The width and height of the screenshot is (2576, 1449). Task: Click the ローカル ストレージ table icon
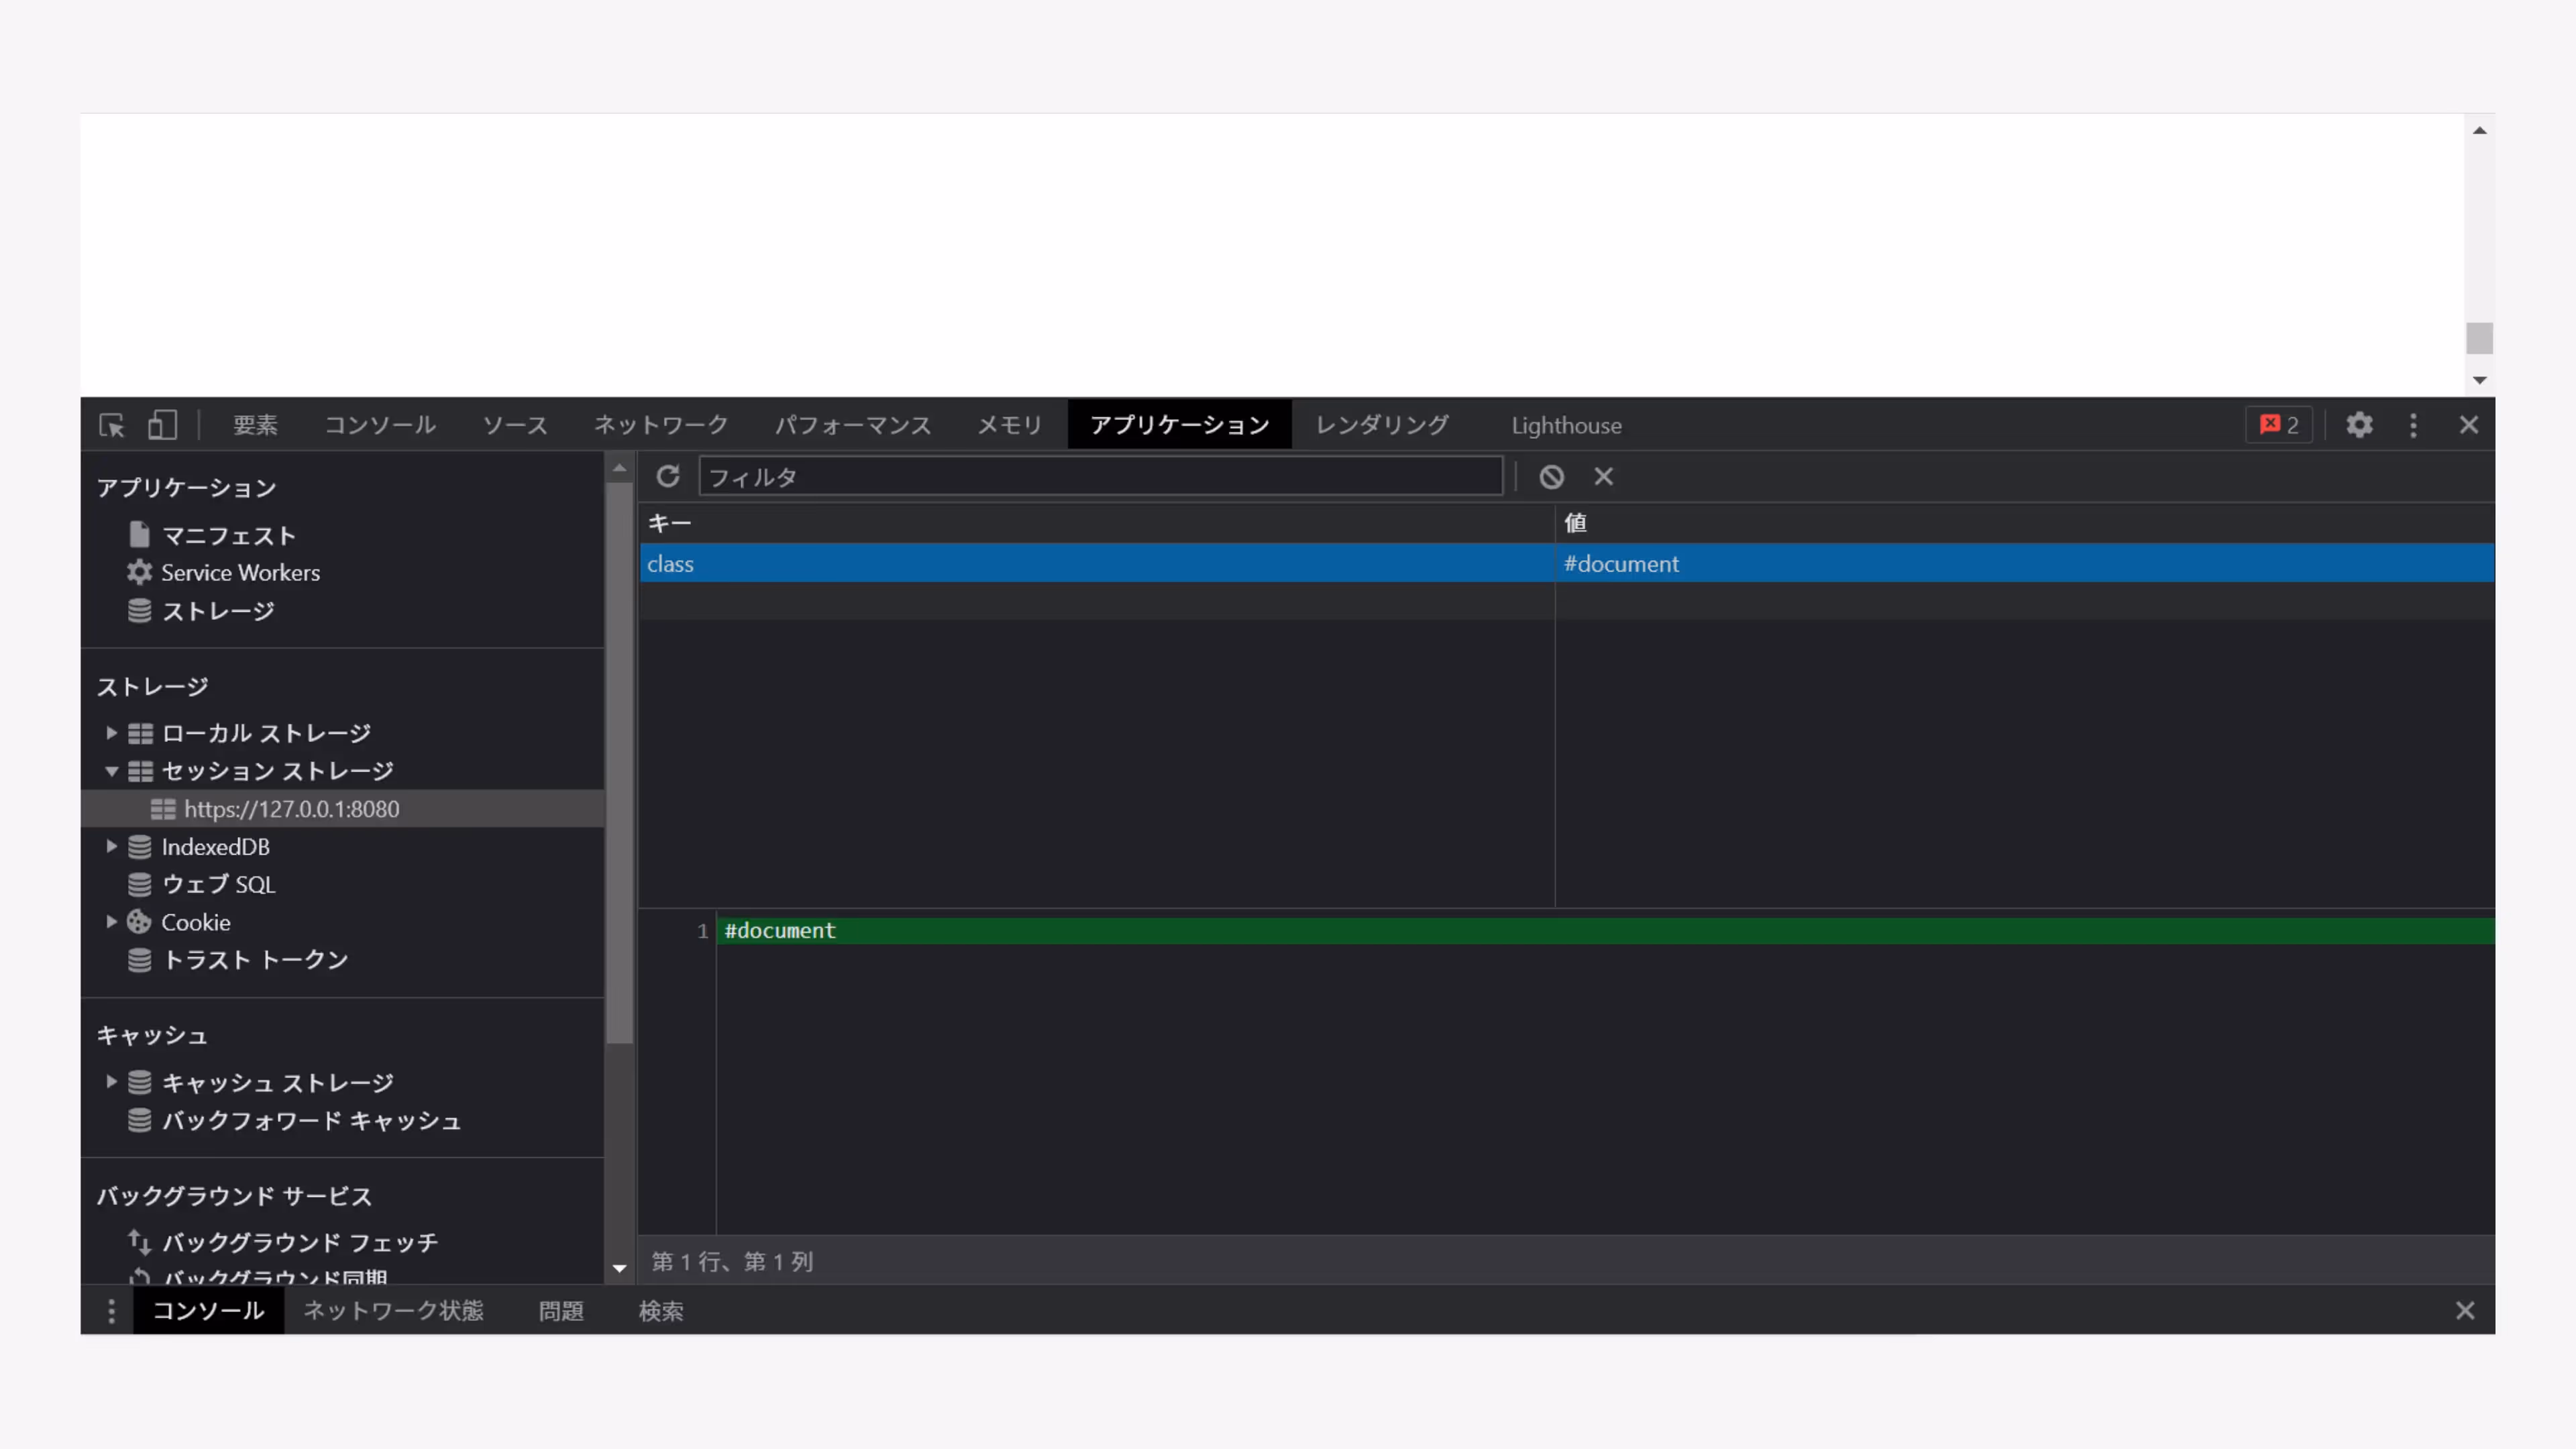pos(140,733)
